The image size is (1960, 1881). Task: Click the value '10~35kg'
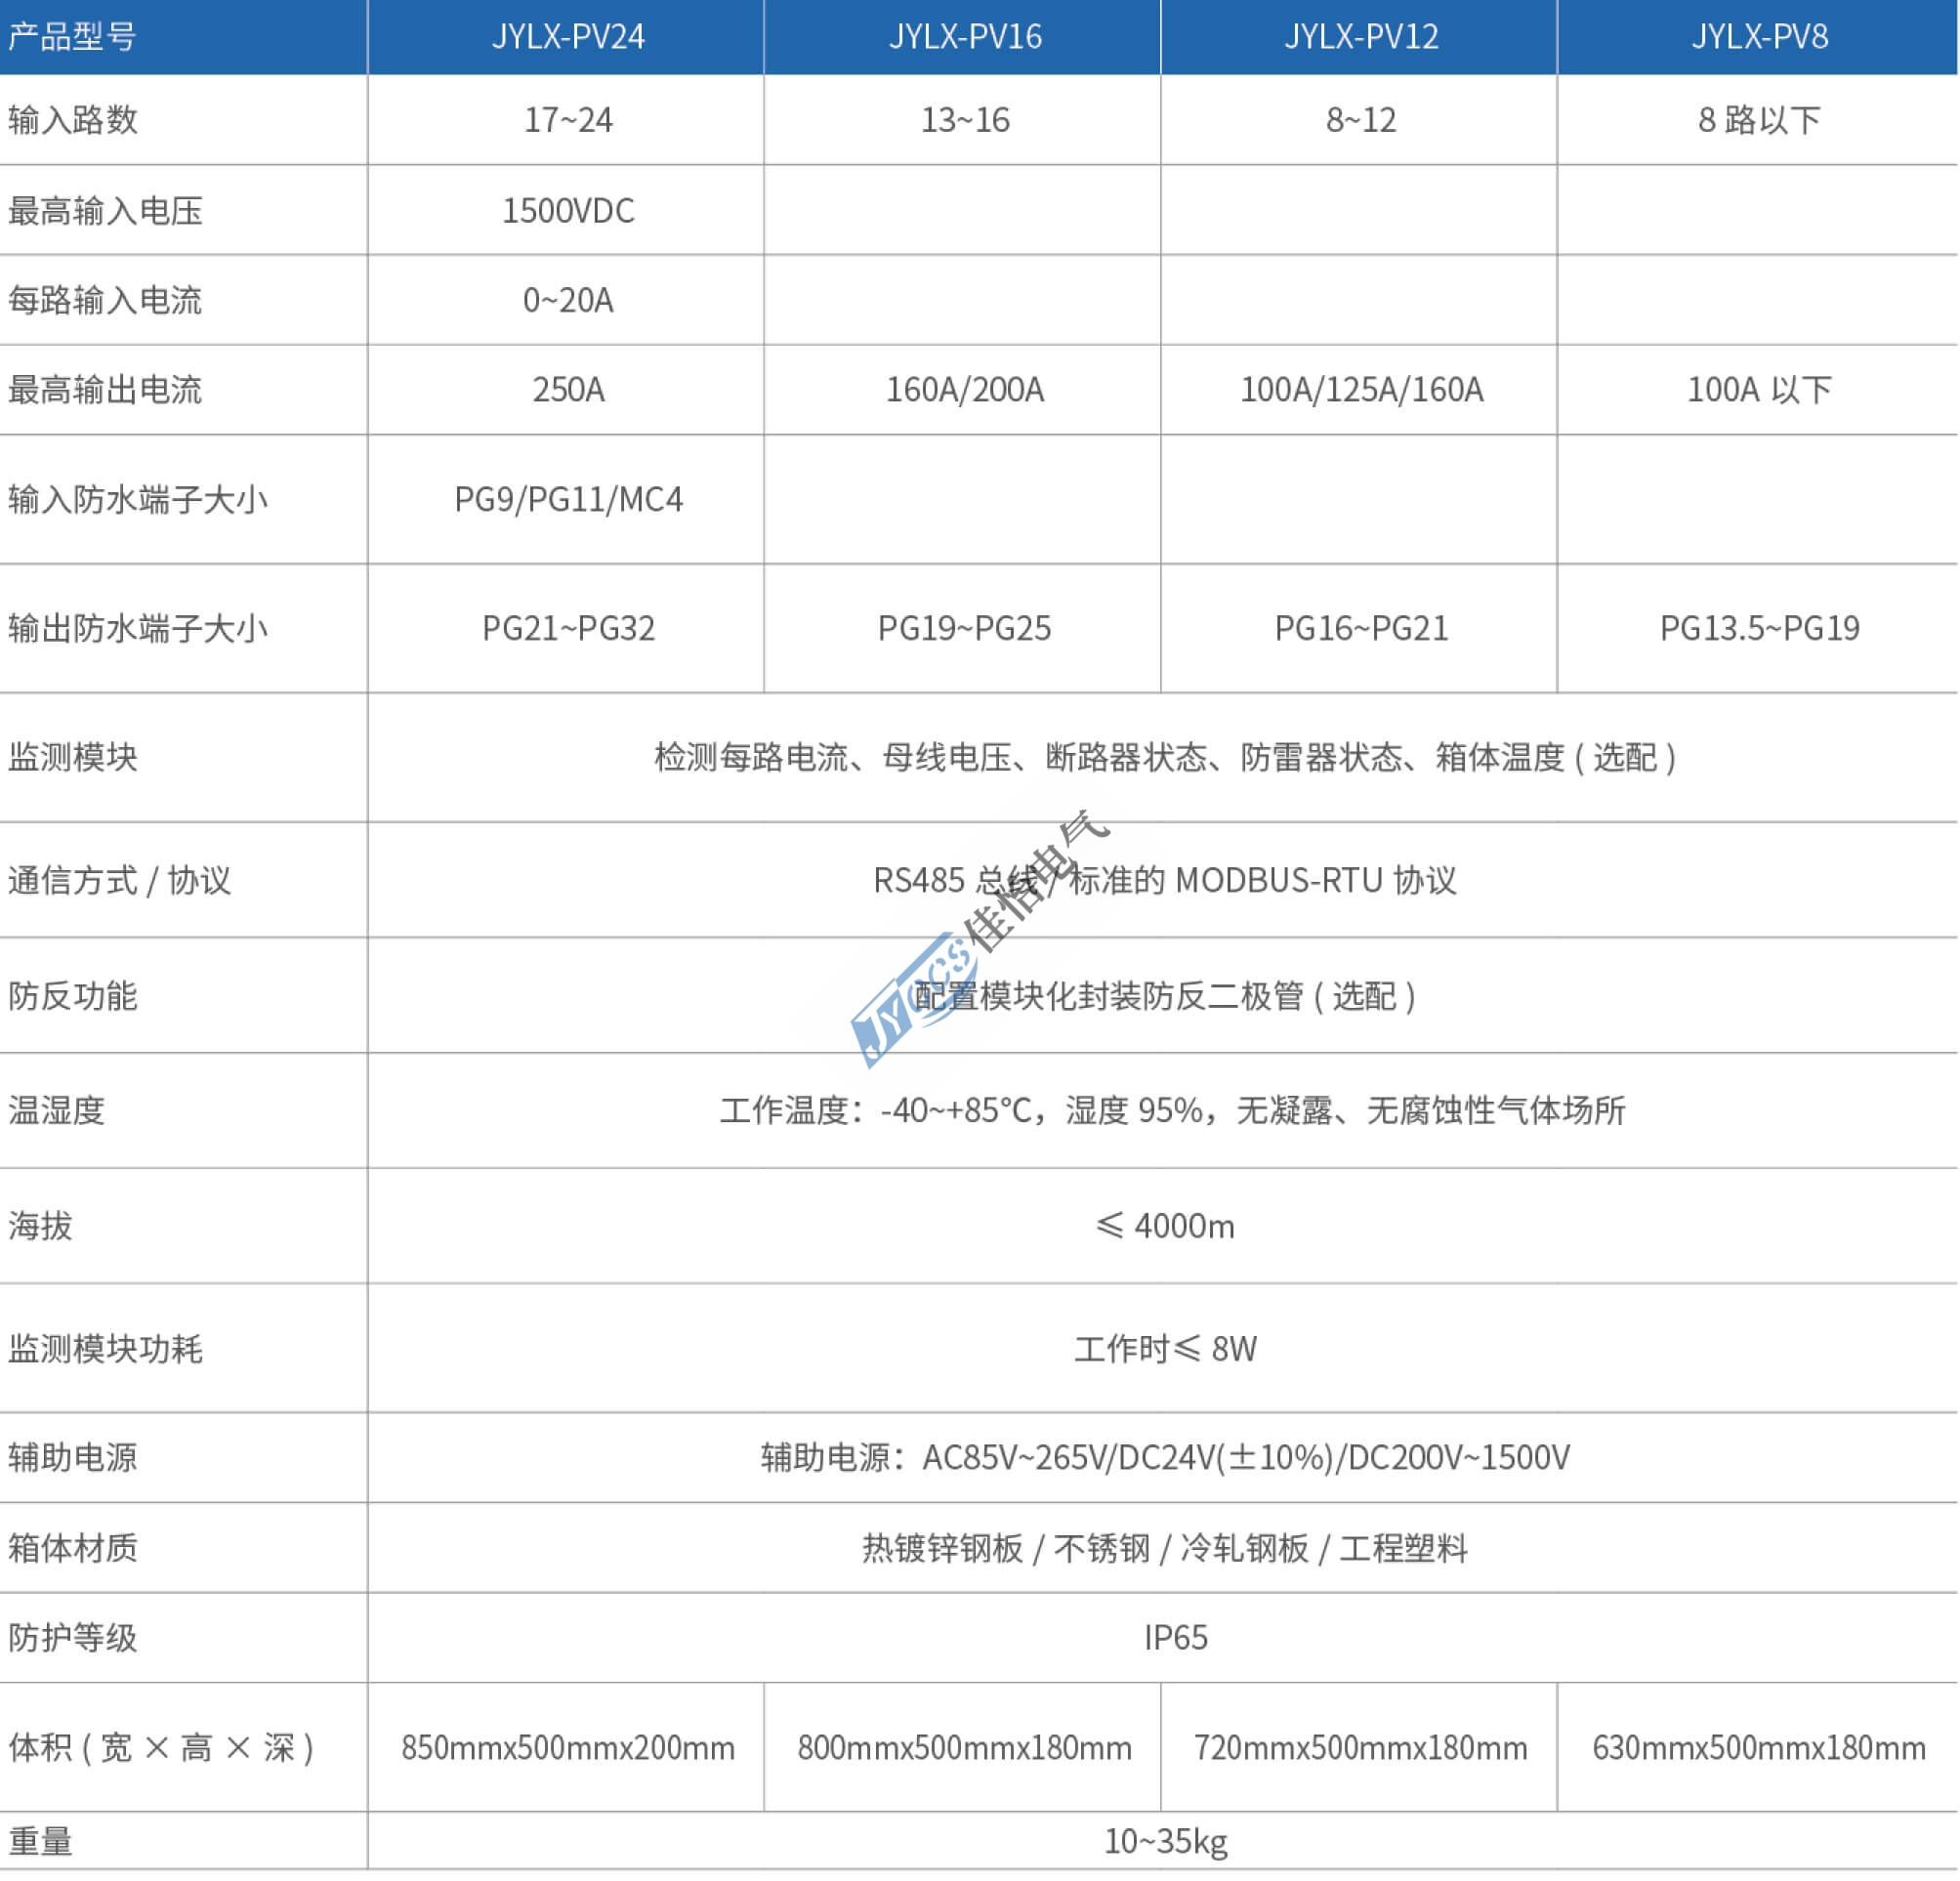1165,1842
